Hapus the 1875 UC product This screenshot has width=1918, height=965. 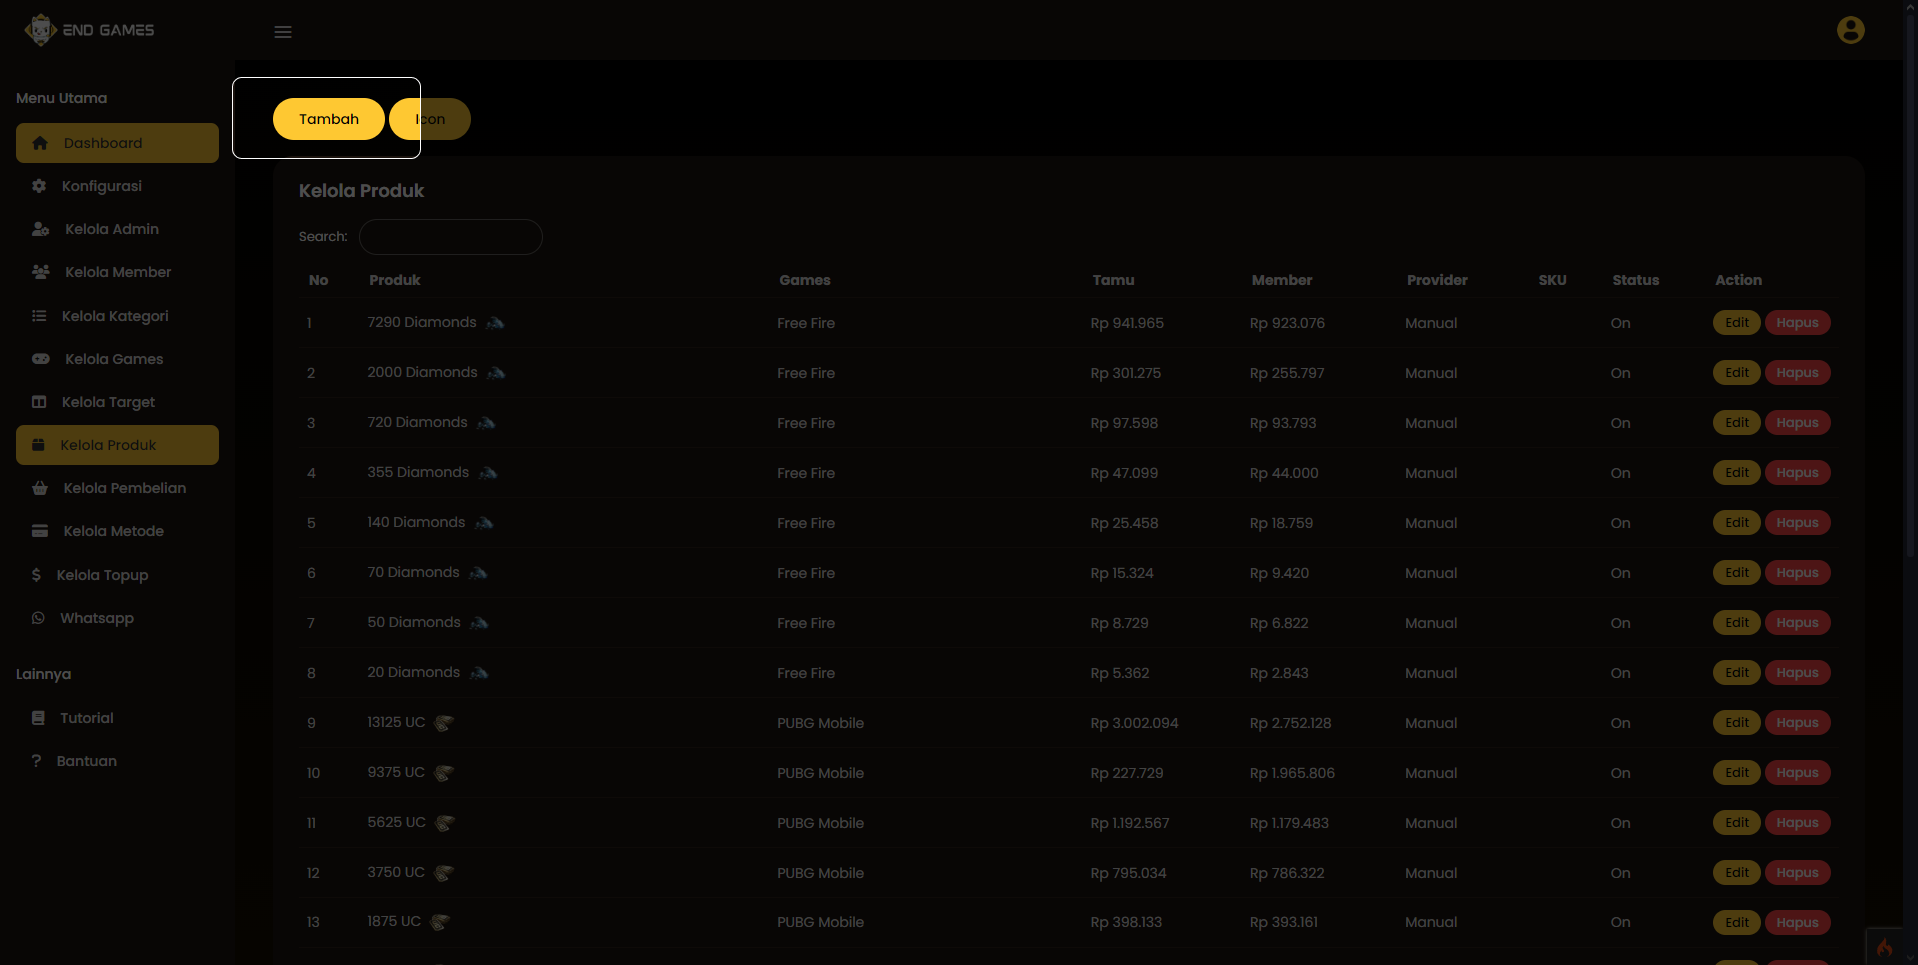(1797, 922)
